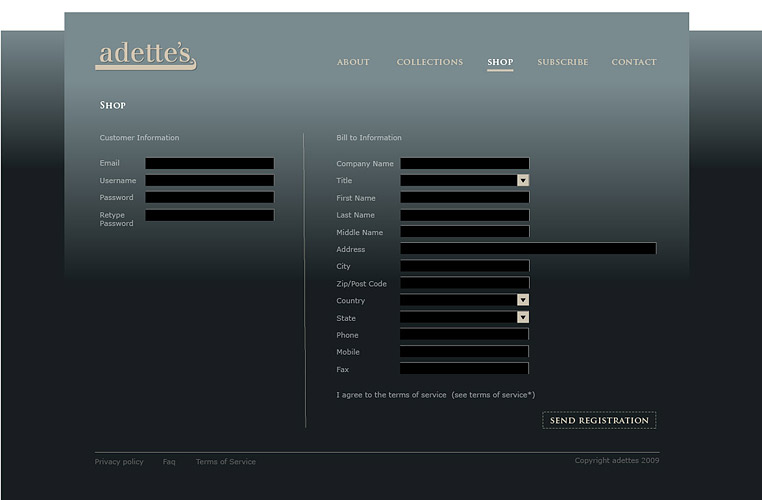
Task: Navigate to the Contact page
Action: [634, 62]
